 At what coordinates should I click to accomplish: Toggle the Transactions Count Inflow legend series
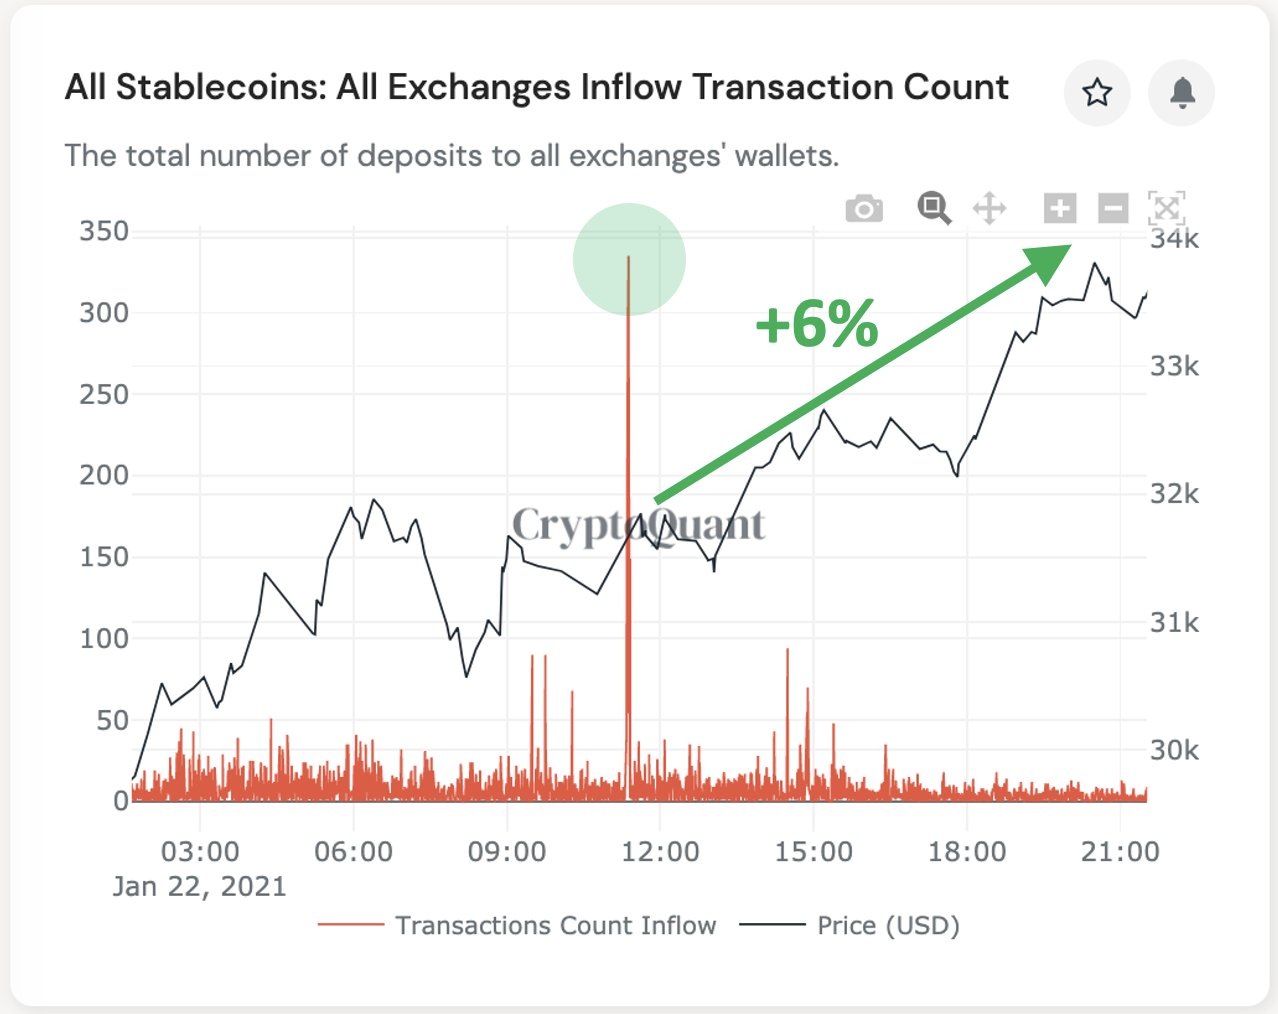pyautogui.click(x=555, y=926)
